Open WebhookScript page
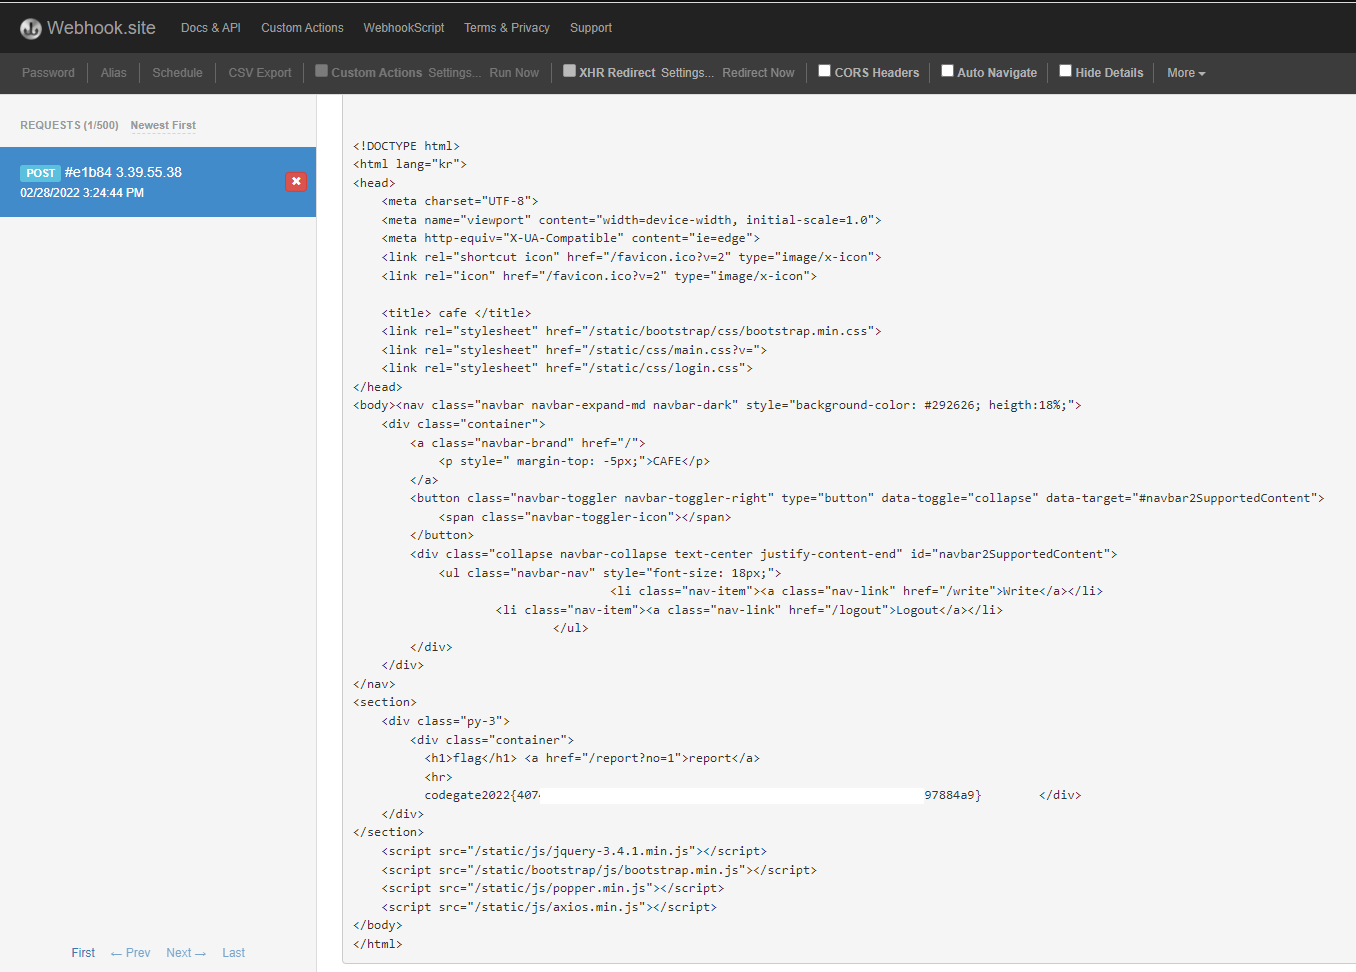Image resolution: width=1356 pixels, height=972 pixels. 404,28
